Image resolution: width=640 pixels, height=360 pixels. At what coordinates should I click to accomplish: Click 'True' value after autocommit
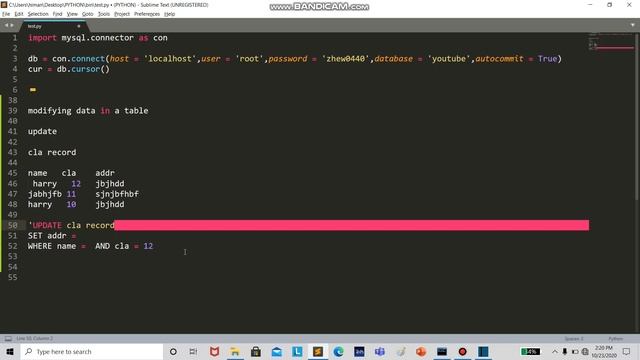[x=547, y=58]
